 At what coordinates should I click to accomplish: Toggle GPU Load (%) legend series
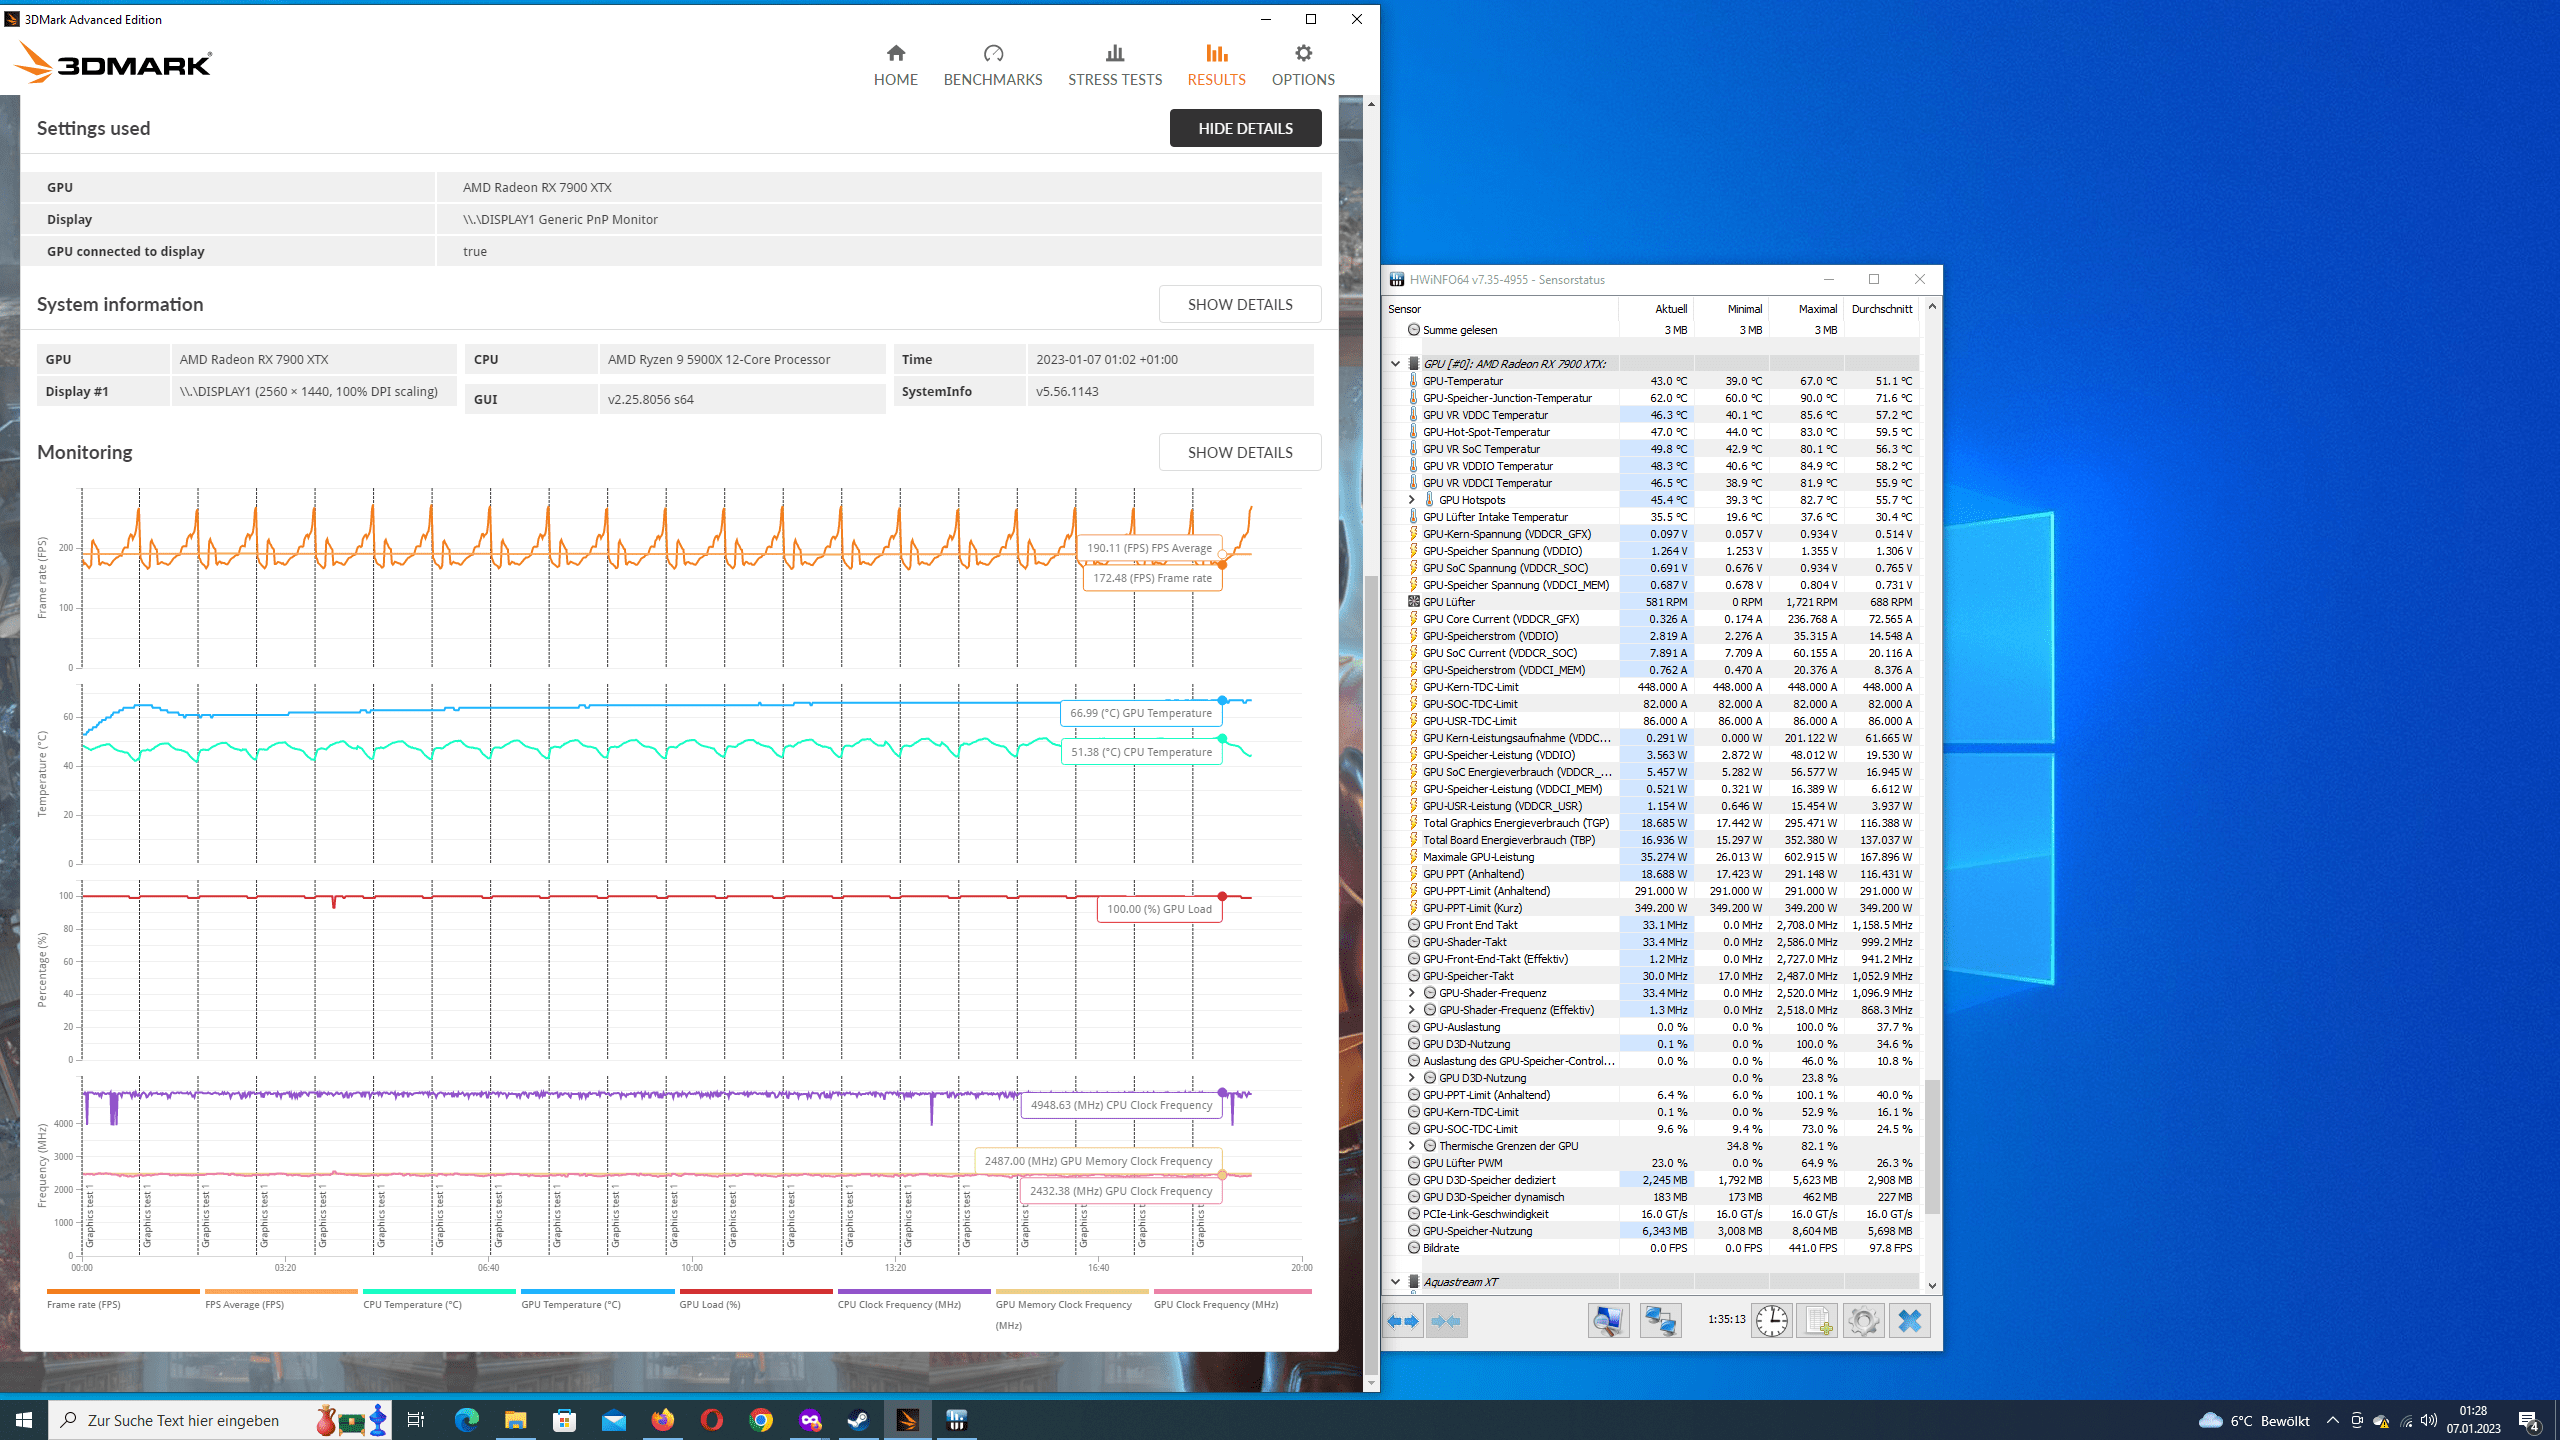point(709,1304)
